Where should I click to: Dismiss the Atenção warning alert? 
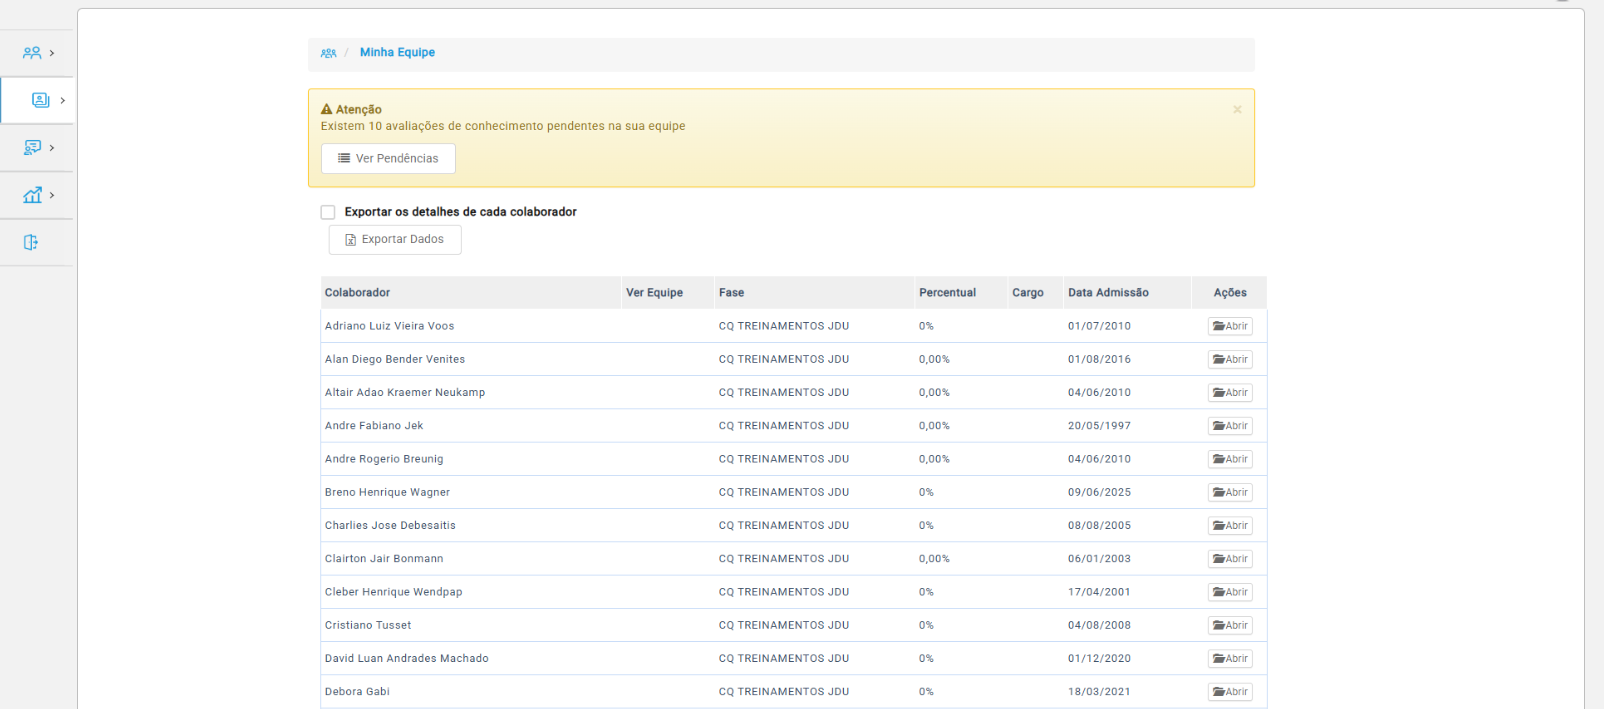tap(1237, 110)
